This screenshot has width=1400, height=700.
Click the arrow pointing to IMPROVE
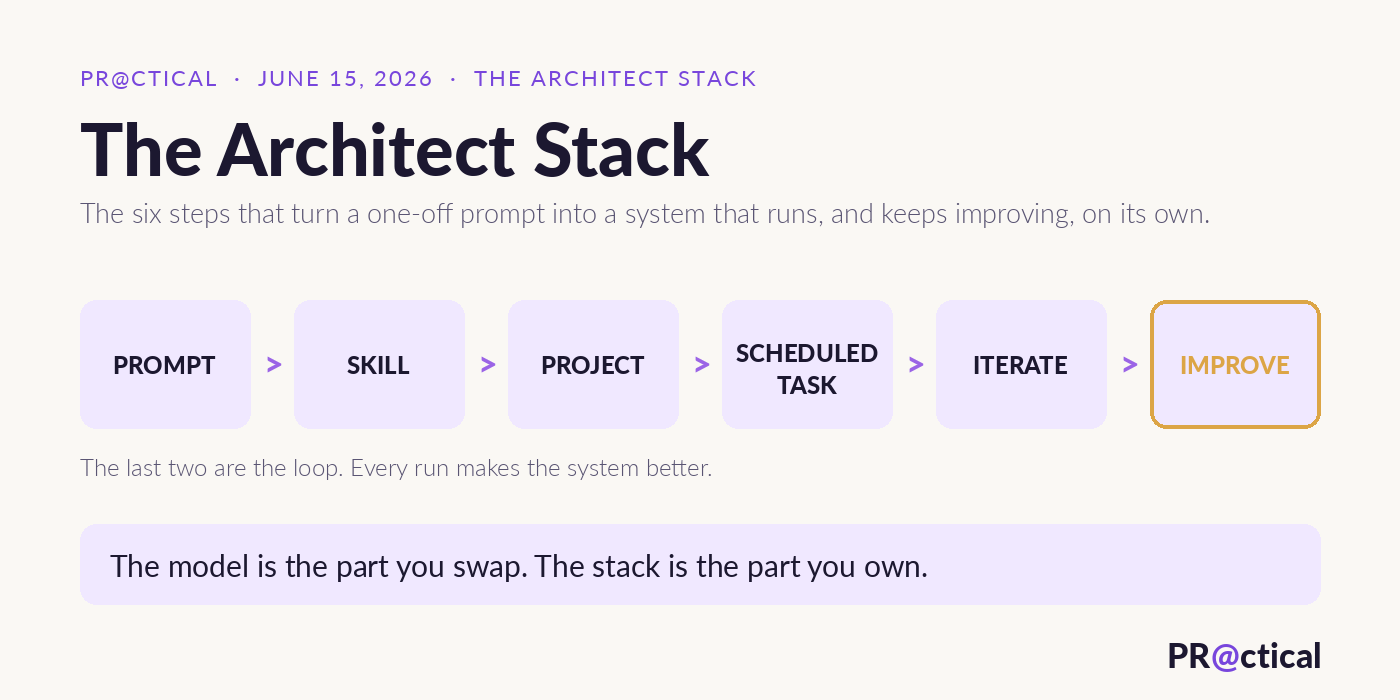tap(1130, 365)
